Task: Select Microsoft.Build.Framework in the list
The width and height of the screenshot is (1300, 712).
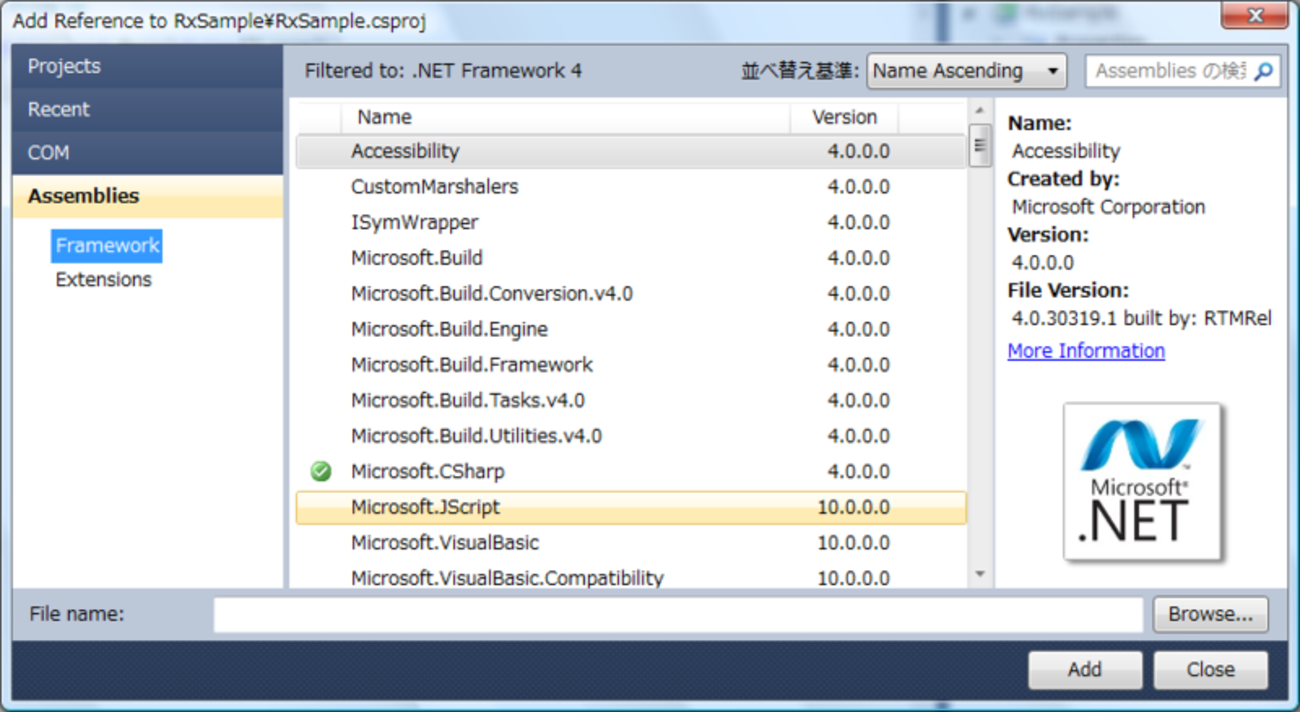Action: pyautogui.click(x=631, y=365)
